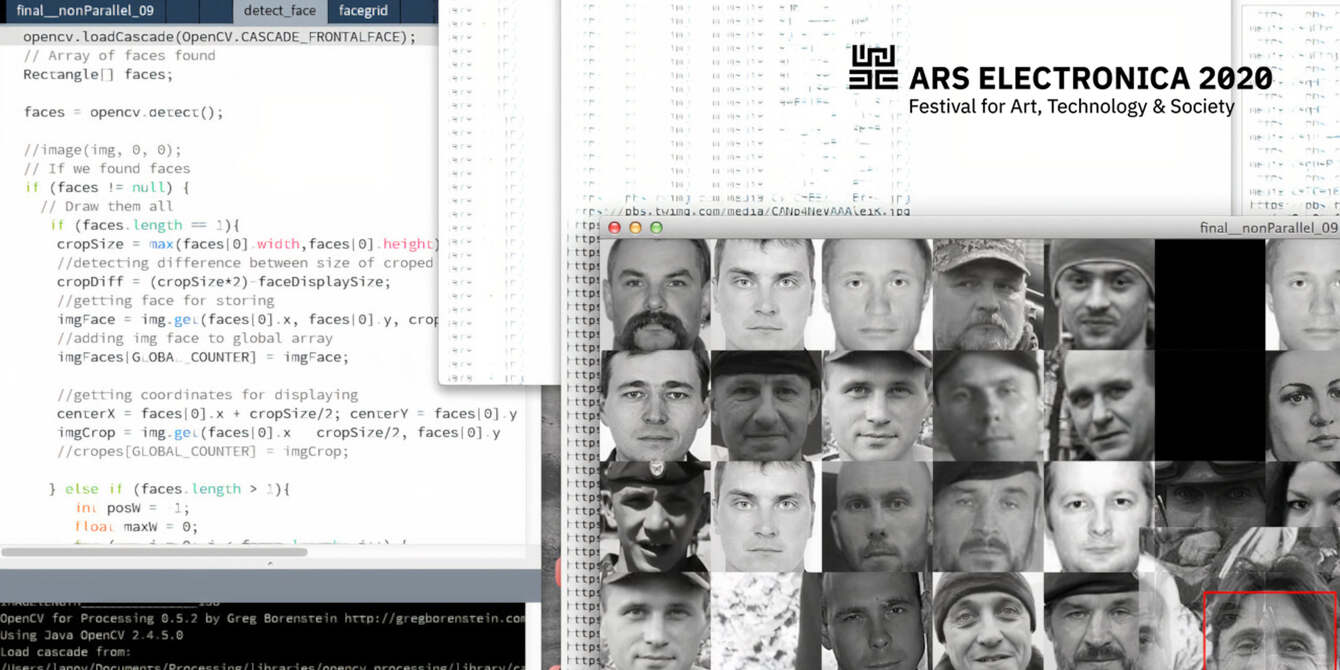This screenshot has height=670, width=1340.
Task: Select the mustached man face in top-left grid cell
Action: [655, 294]
